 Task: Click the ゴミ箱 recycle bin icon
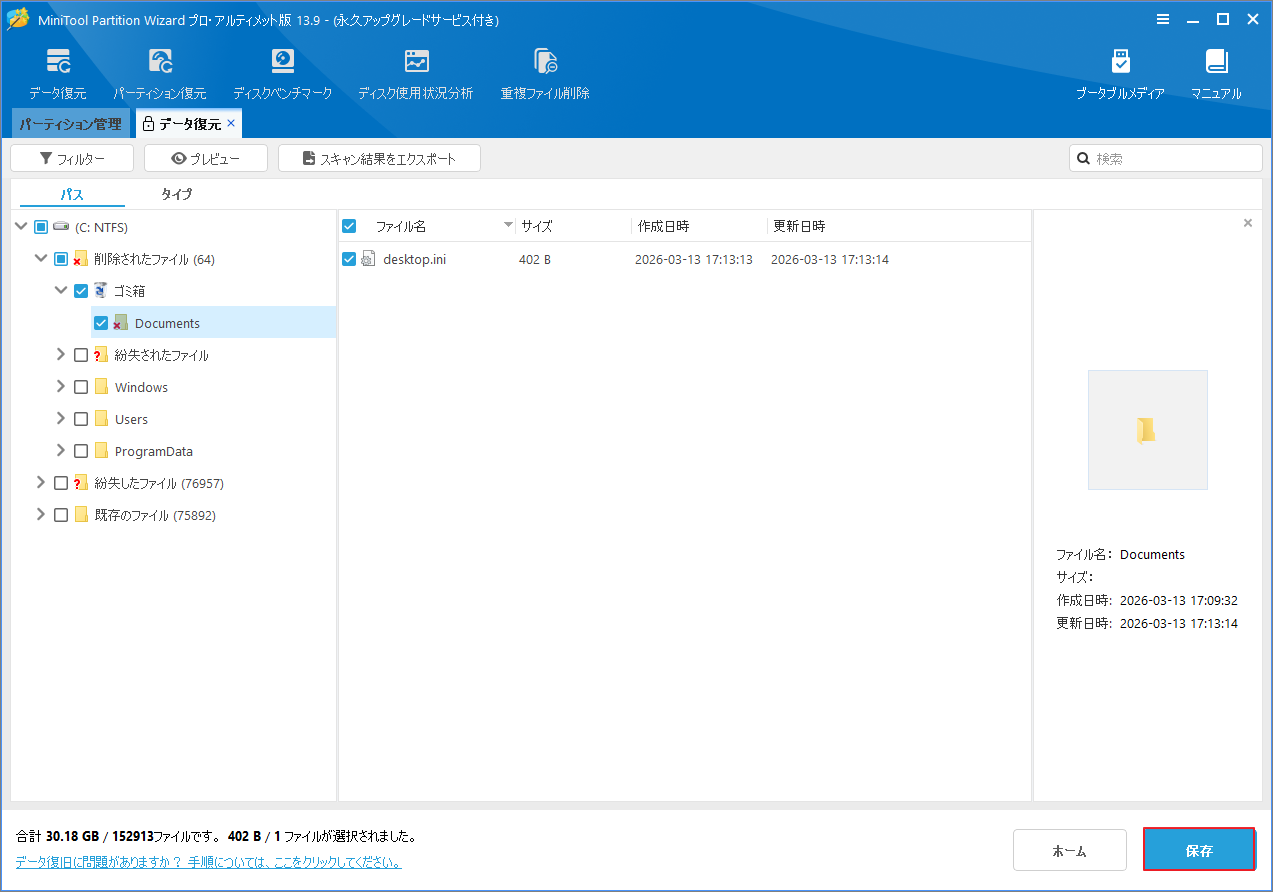click(101, 291)
